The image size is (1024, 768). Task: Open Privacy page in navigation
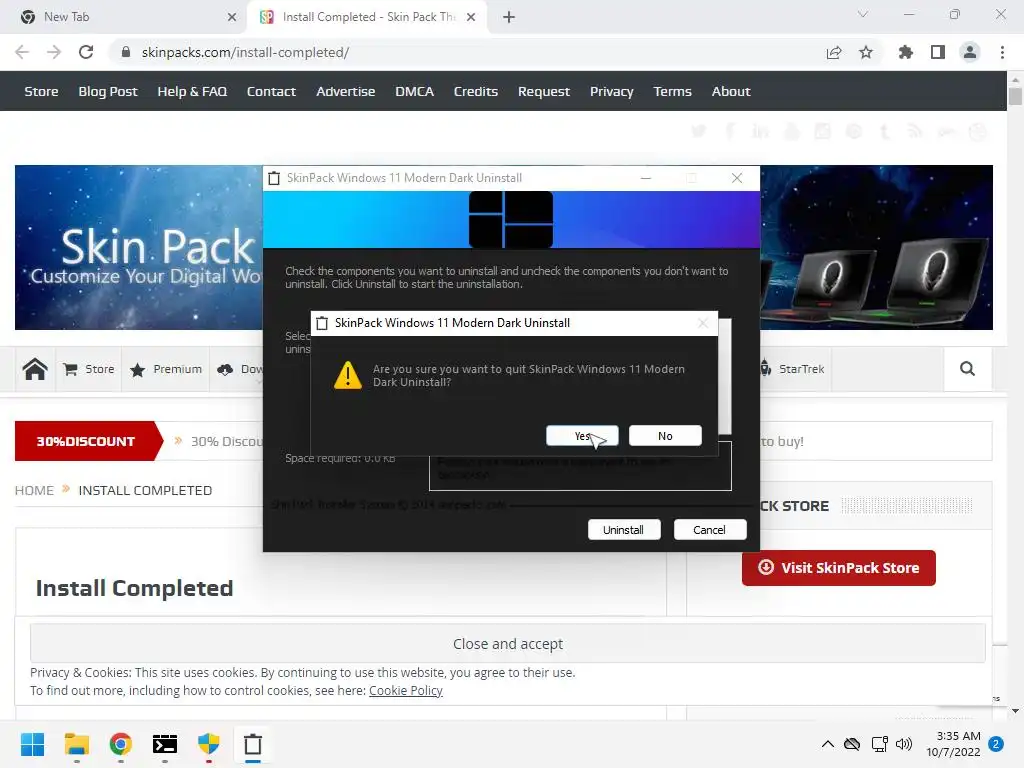click(x=611, y=91)
